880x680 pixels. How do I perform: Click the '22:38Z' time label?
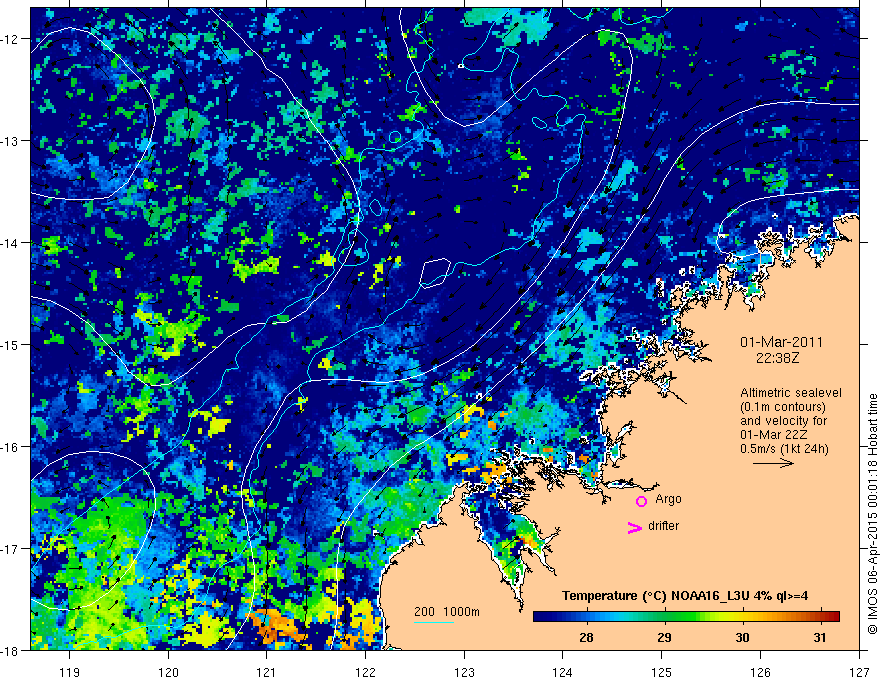[x=777, y=357]
